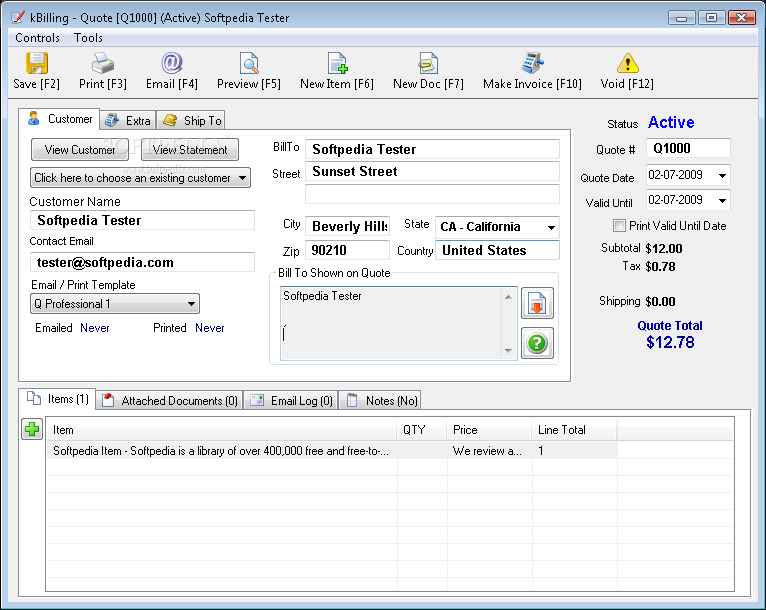Viewport: 766px width, 610px height.
Task: Click the 'We review a...' price cell
Action: (489, 450)
